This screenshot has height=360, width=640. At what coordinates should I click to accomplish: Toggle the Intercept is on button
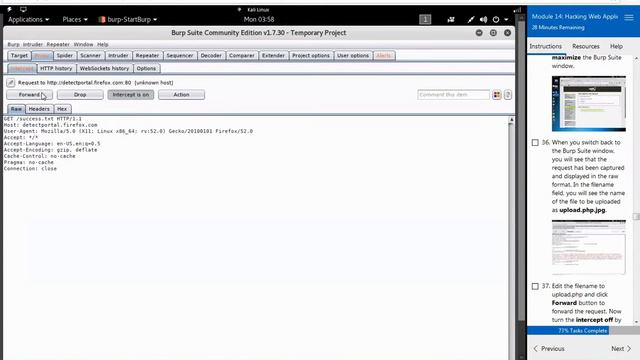pos(131,95)
